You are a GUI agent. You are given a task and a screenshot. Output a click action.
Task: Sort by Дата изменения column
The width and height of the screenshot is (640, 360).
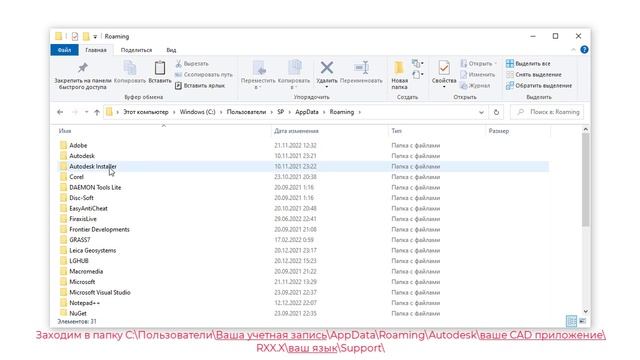(296, 131)
